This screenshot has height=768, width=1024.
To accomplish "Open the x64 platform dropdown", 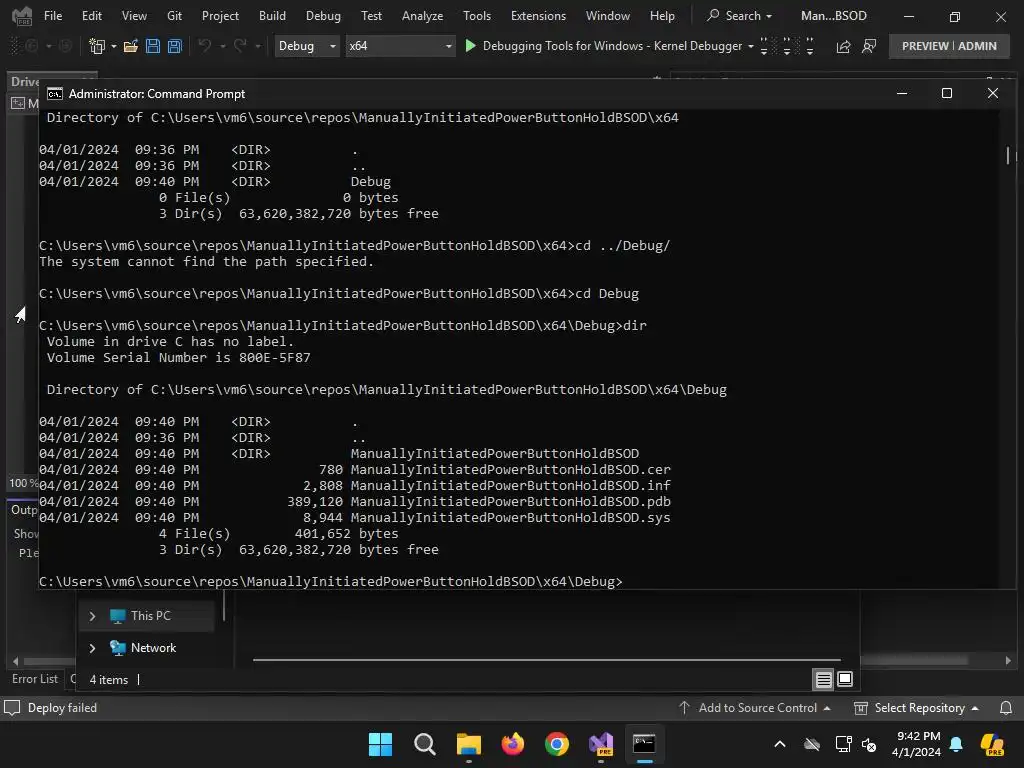I will click(x=400, y=46).
